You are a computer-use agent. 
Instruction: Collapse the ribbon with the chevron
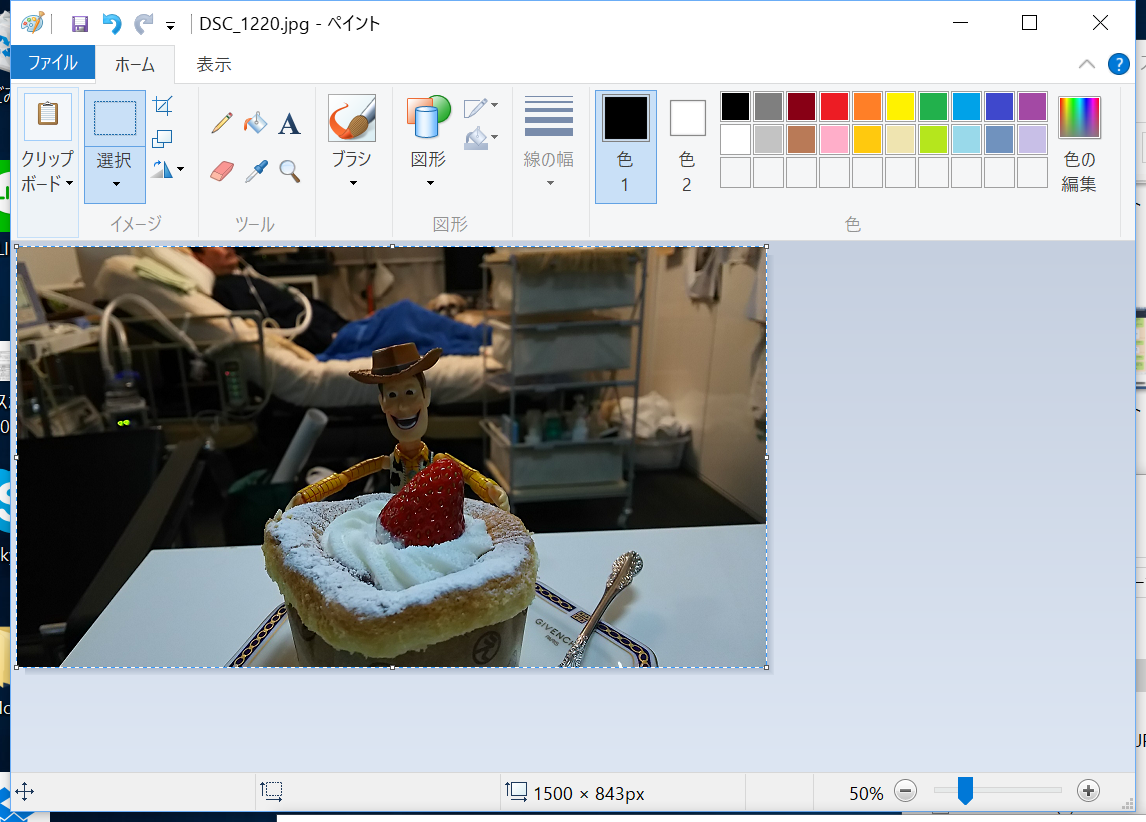(1087, 64)
